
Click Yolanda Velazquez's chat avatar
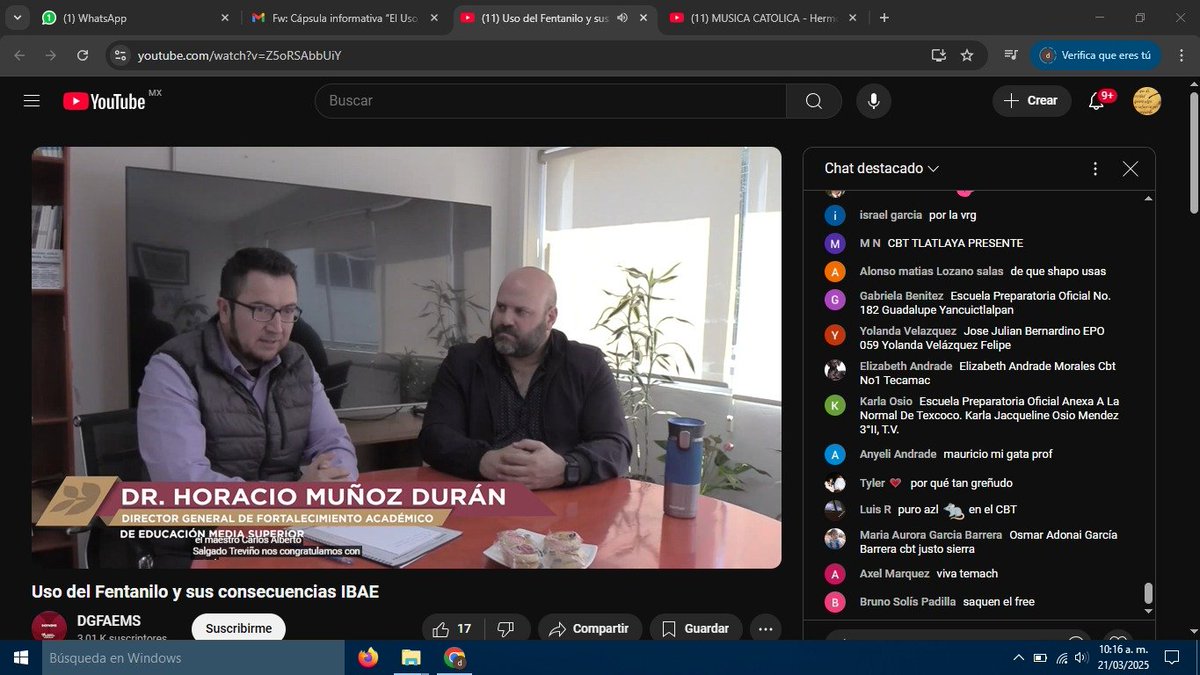pos(835,335)
